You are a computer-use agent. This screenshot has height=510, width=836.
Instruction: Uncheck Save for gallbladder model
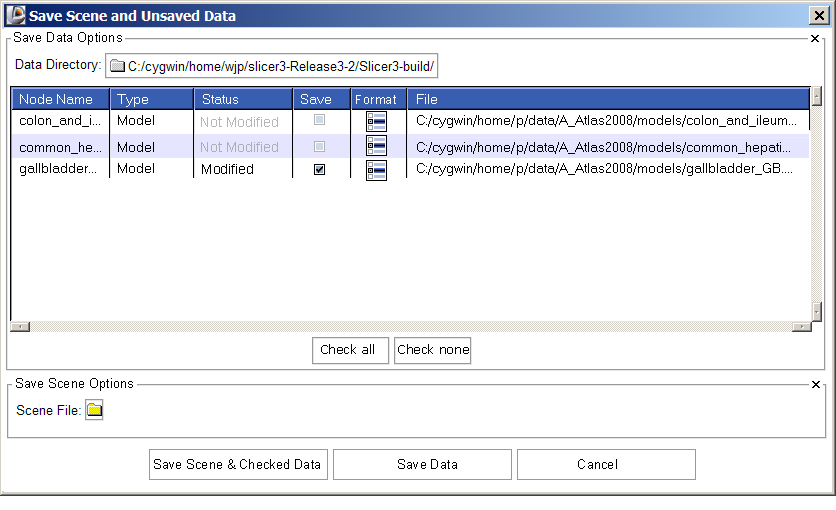[319, 170]
